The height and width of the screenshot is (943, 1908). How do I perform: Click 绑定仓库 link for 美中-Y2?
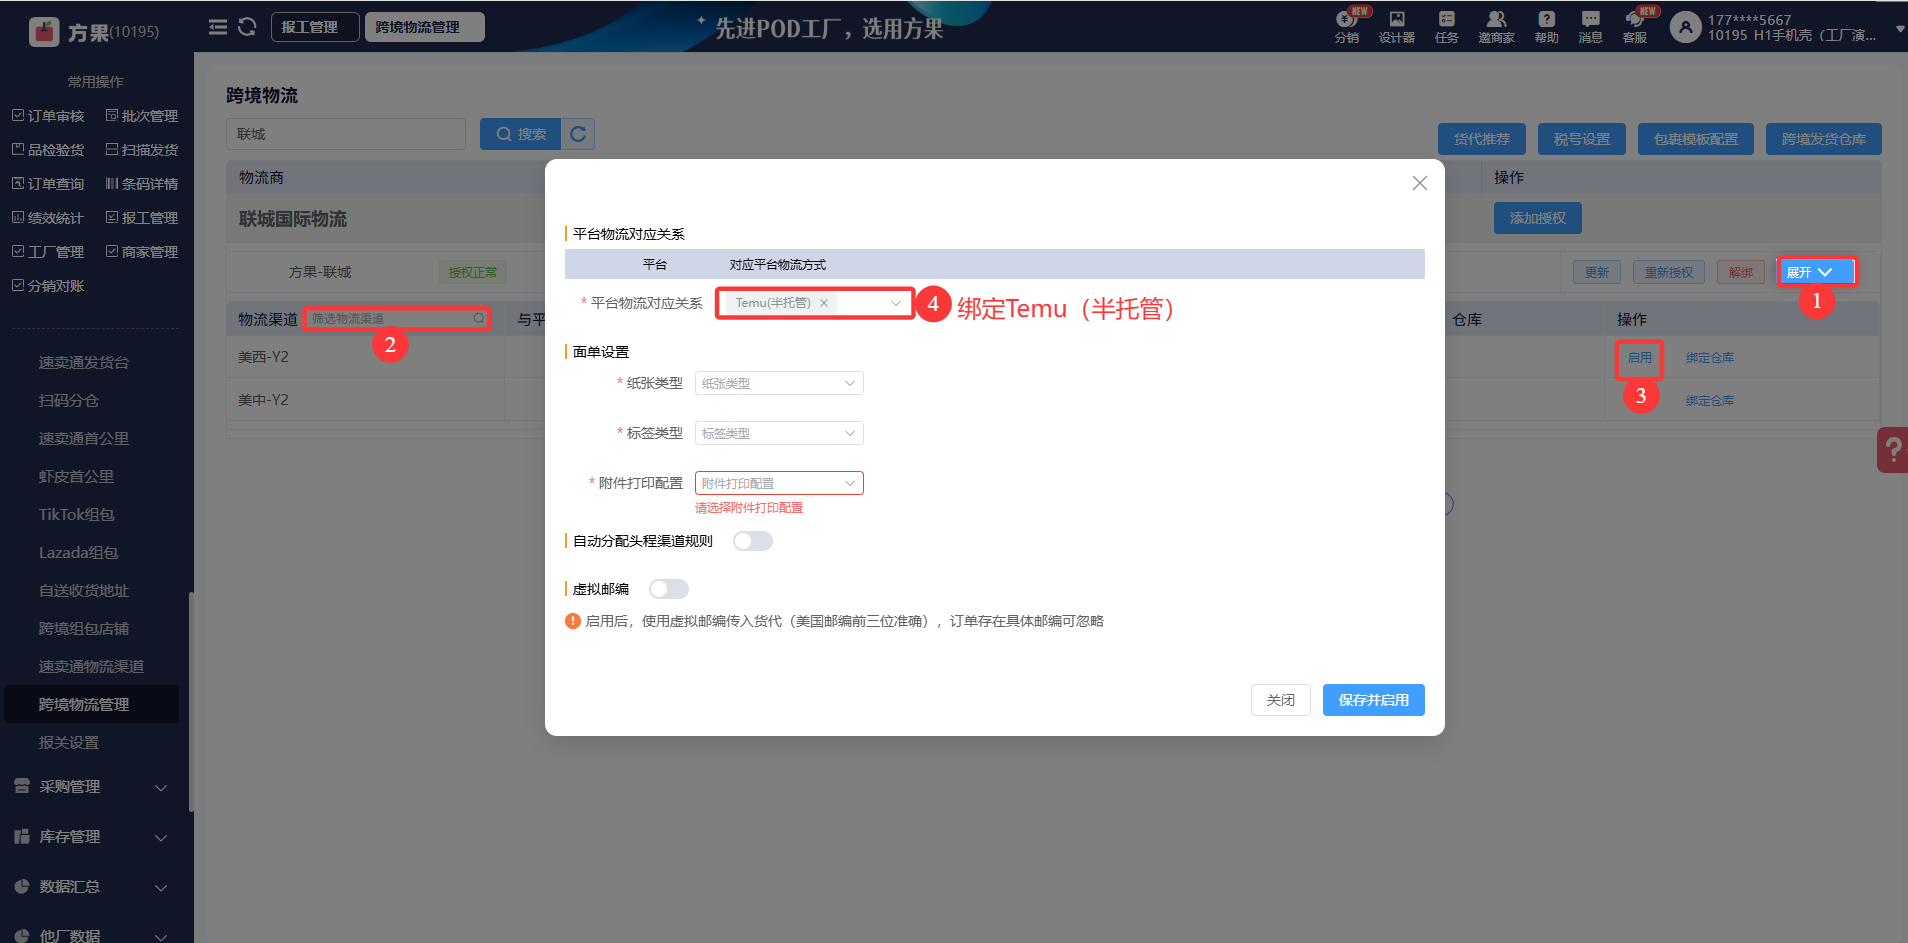1710,401
